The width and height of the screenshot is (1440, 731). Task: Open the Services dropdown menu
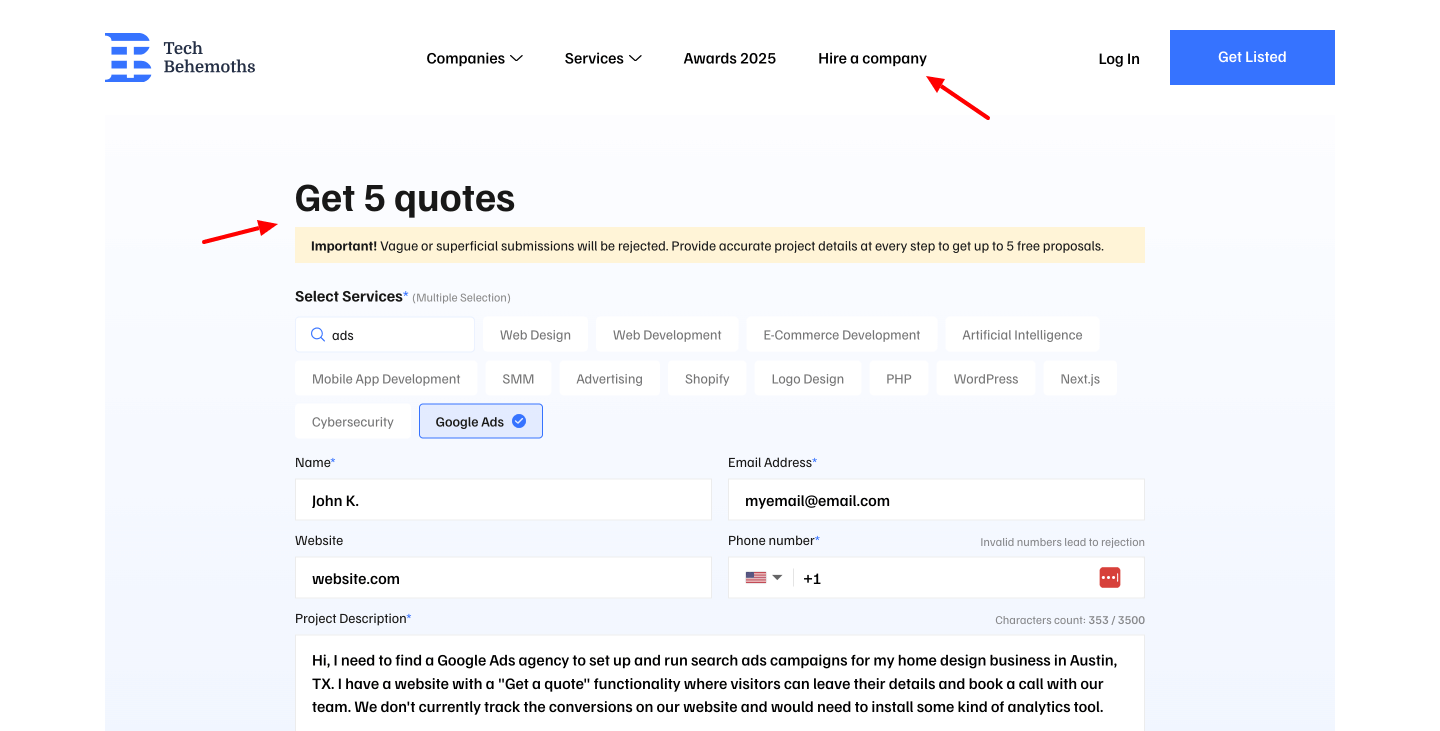pos(603,58)
